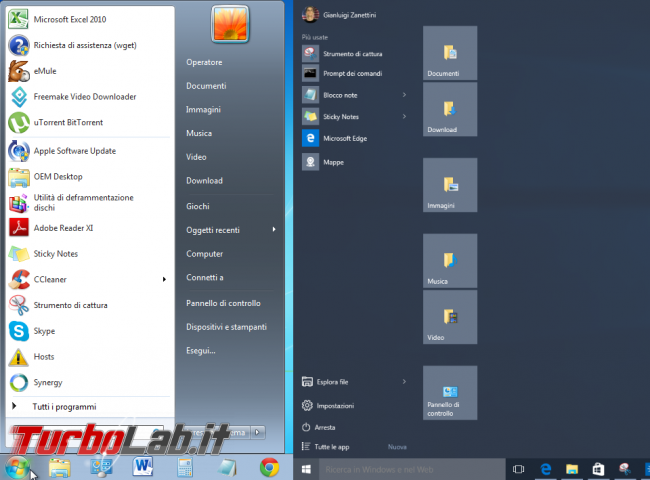Open Giochi from the start menu
Screen dimensions: 650x480
[198, 206]
